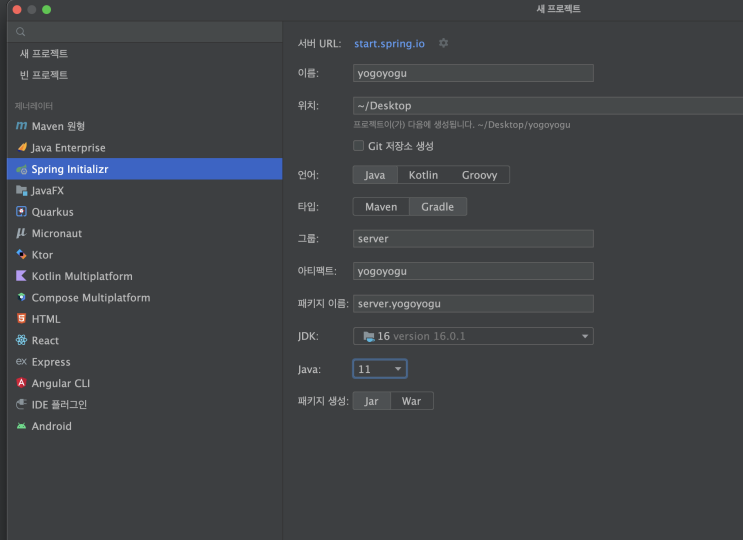Click the Spring Initializr leaf icon

tap(22, 169)
